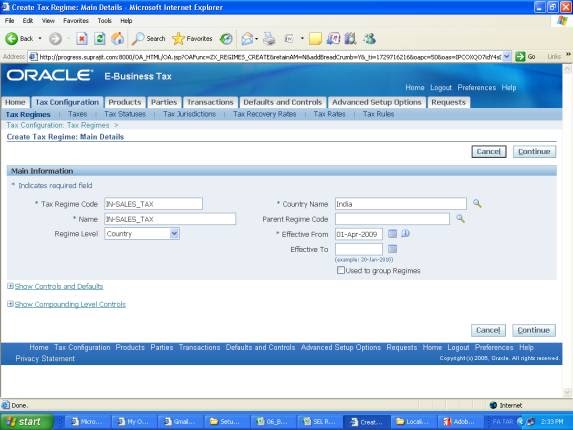
Task: Open the Tax Rates subtab
Action: (x=329, y=114)
